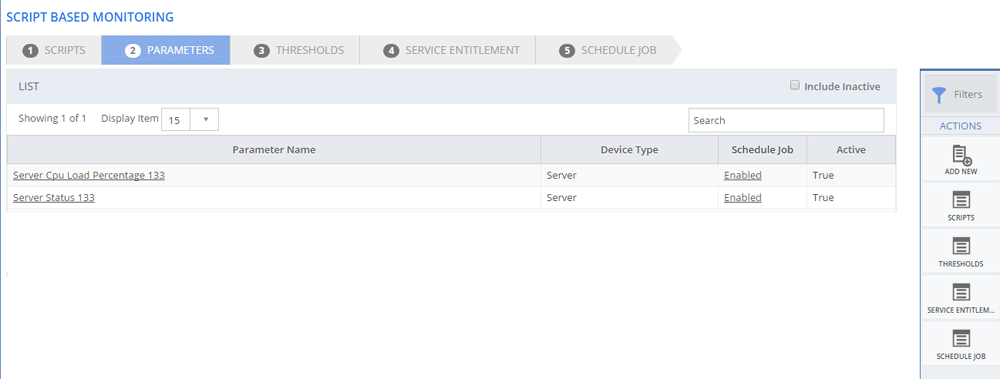1000x379 pixels.
Task: Enable the Include Inactive checkbox
Action: (x=795, y=85)
